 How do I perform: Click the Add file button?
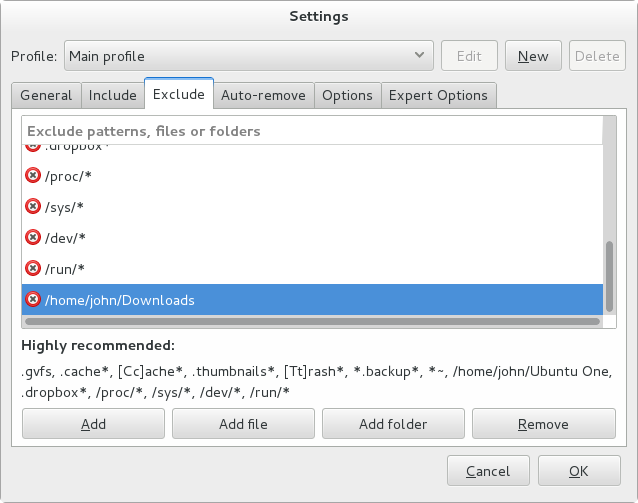tap(243, 424)
